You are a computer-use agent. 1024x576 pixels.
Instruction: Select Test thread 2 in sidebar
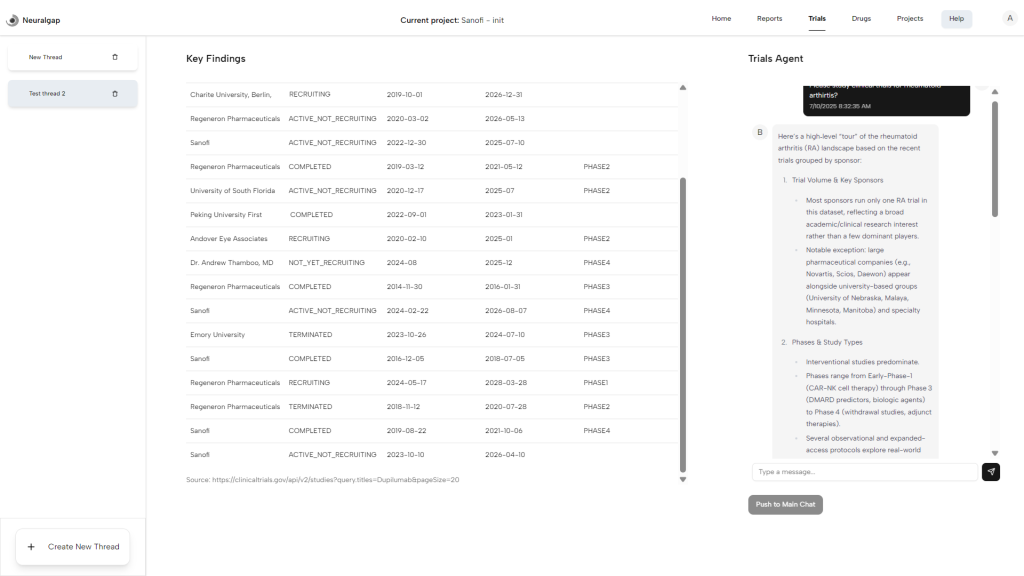[x=72, y=93]
